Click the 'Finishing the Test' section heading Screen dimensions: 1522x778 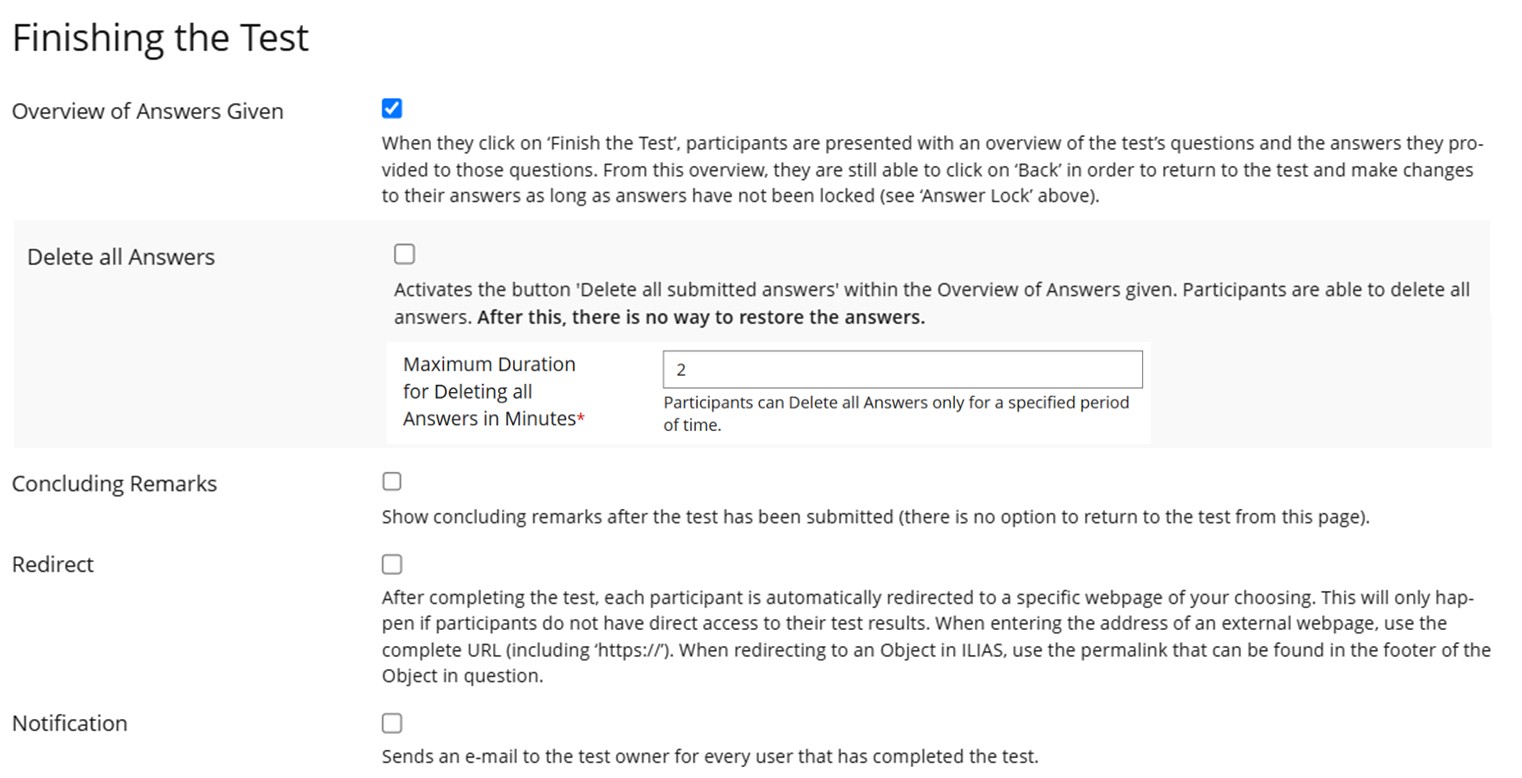click(160, 38)
